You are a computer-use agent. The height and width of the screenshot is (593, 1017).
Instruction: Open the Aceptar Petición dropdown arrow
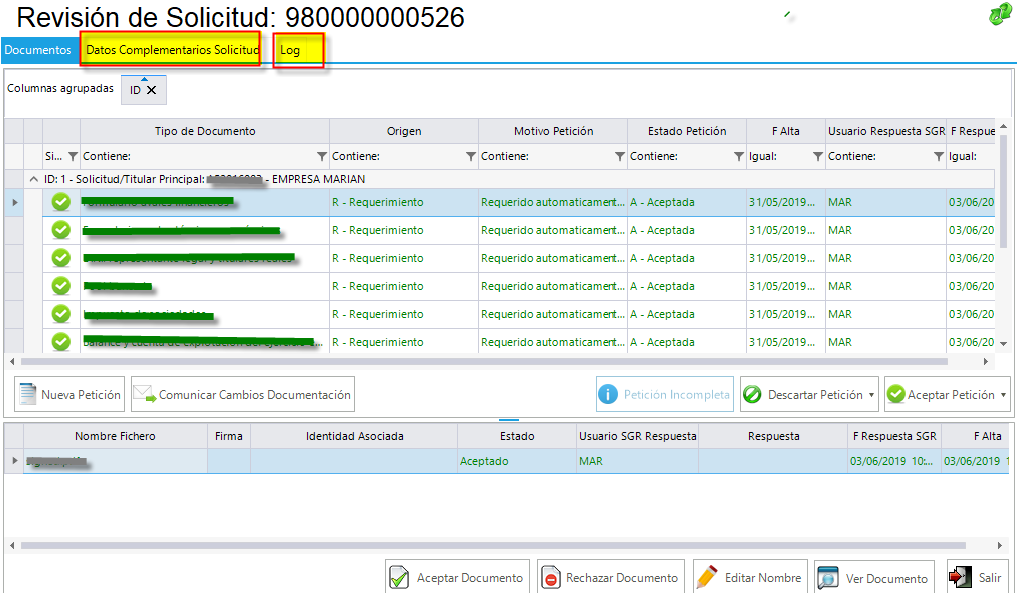coord(1003,394)
